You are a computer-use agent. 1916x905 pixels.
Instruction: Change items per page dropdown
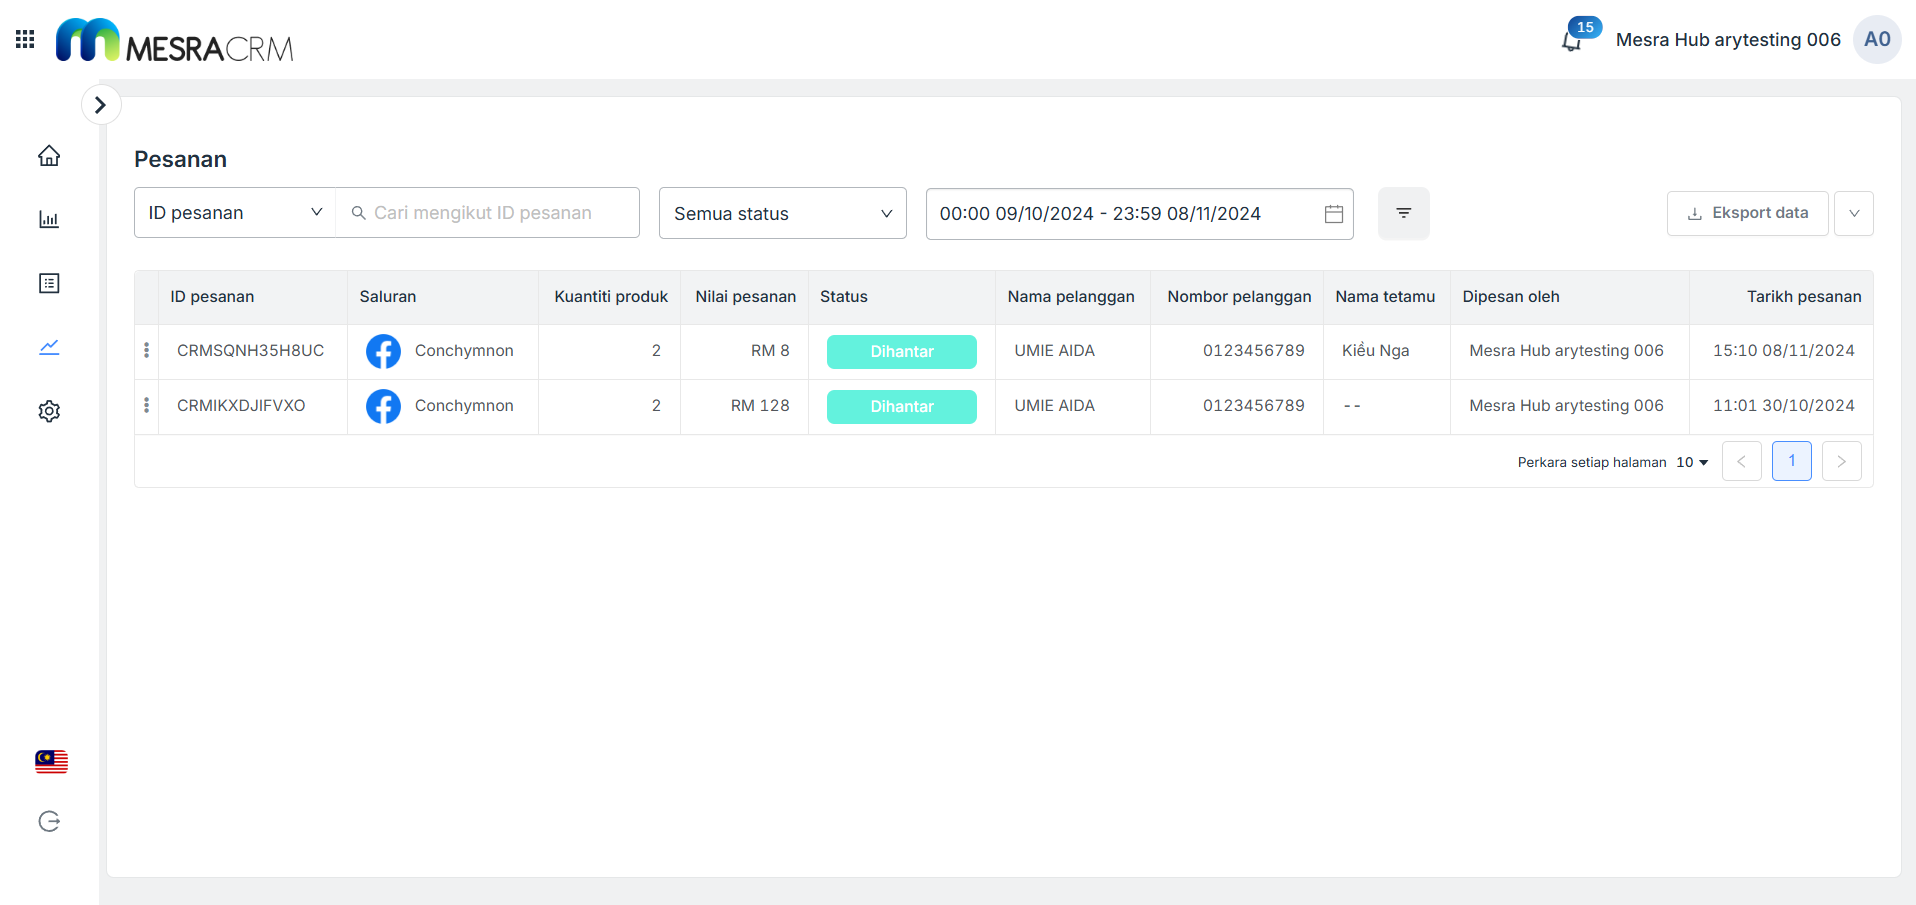[x=1692, y=462]
